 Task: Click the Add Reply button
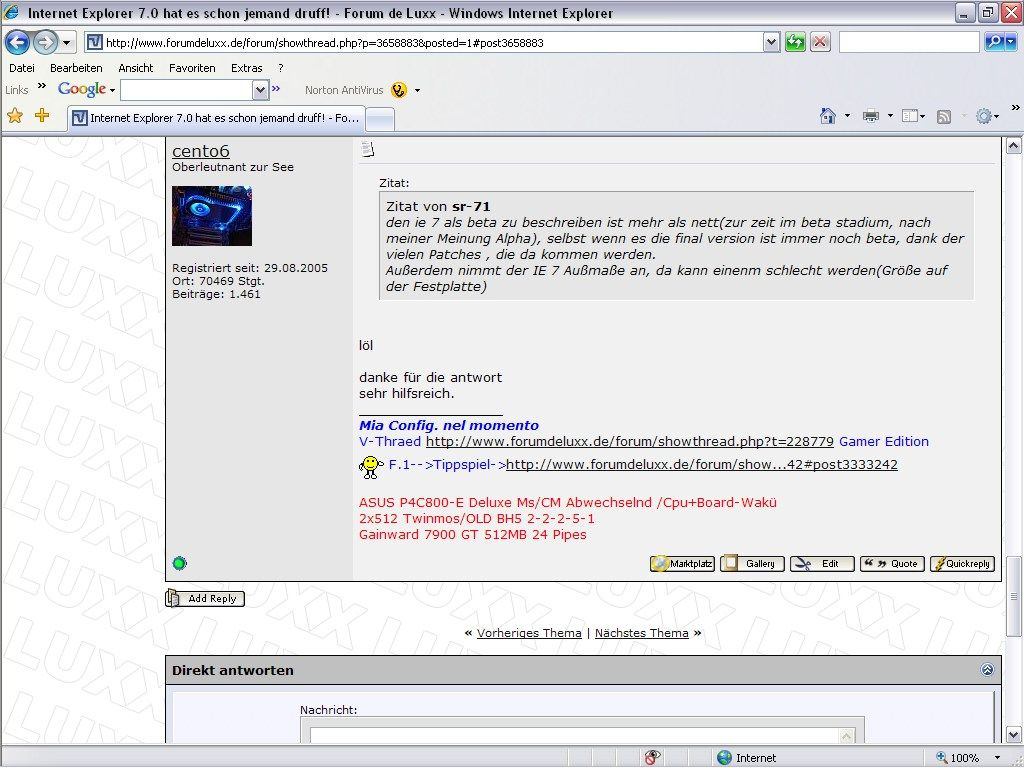point(205,598)
